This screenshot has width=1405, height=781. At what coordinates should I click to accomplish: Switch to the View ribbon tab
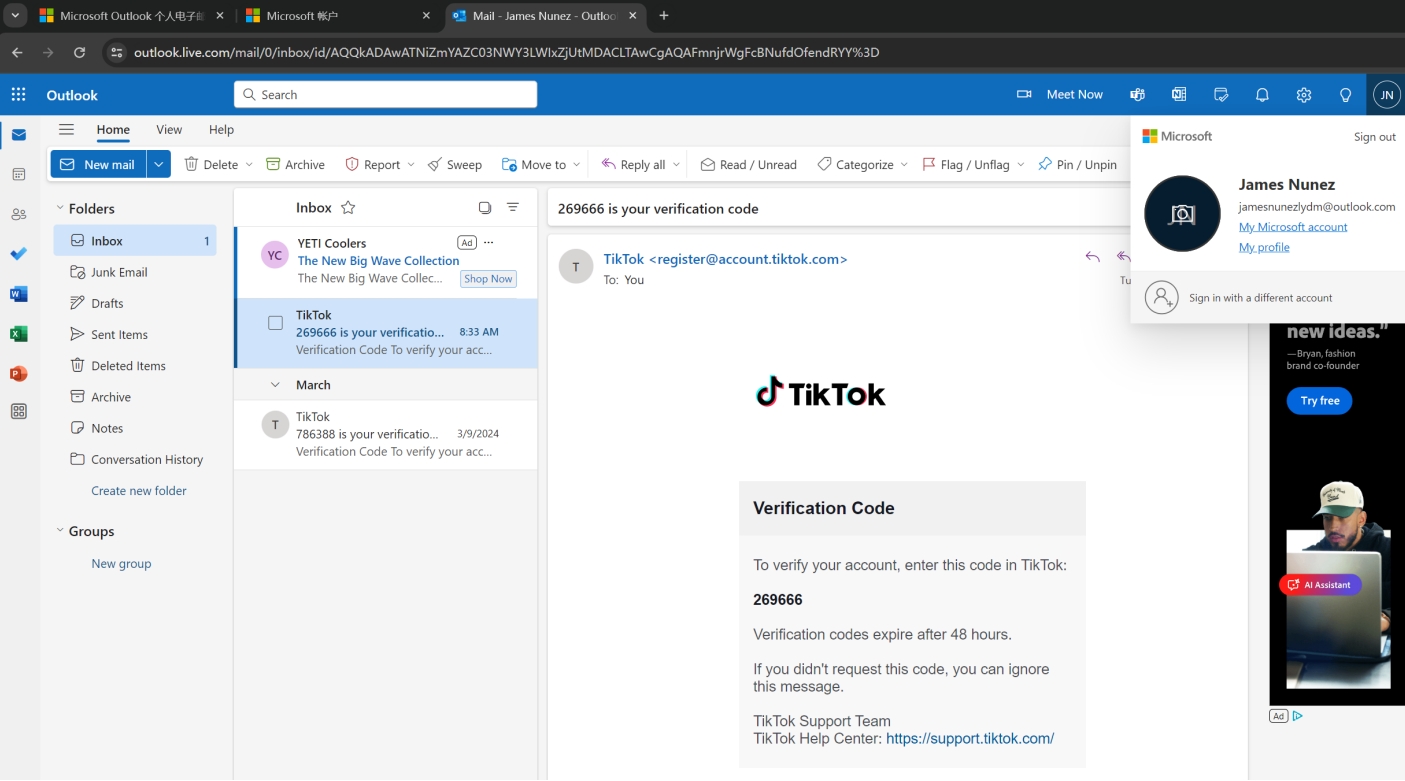tap(169, 129)
